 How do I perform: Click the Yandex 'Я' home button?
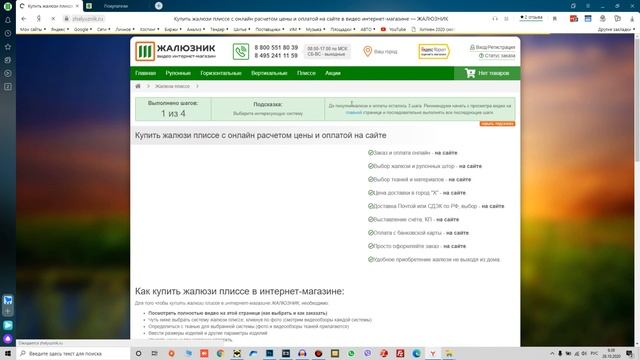[x=38, y=19]
